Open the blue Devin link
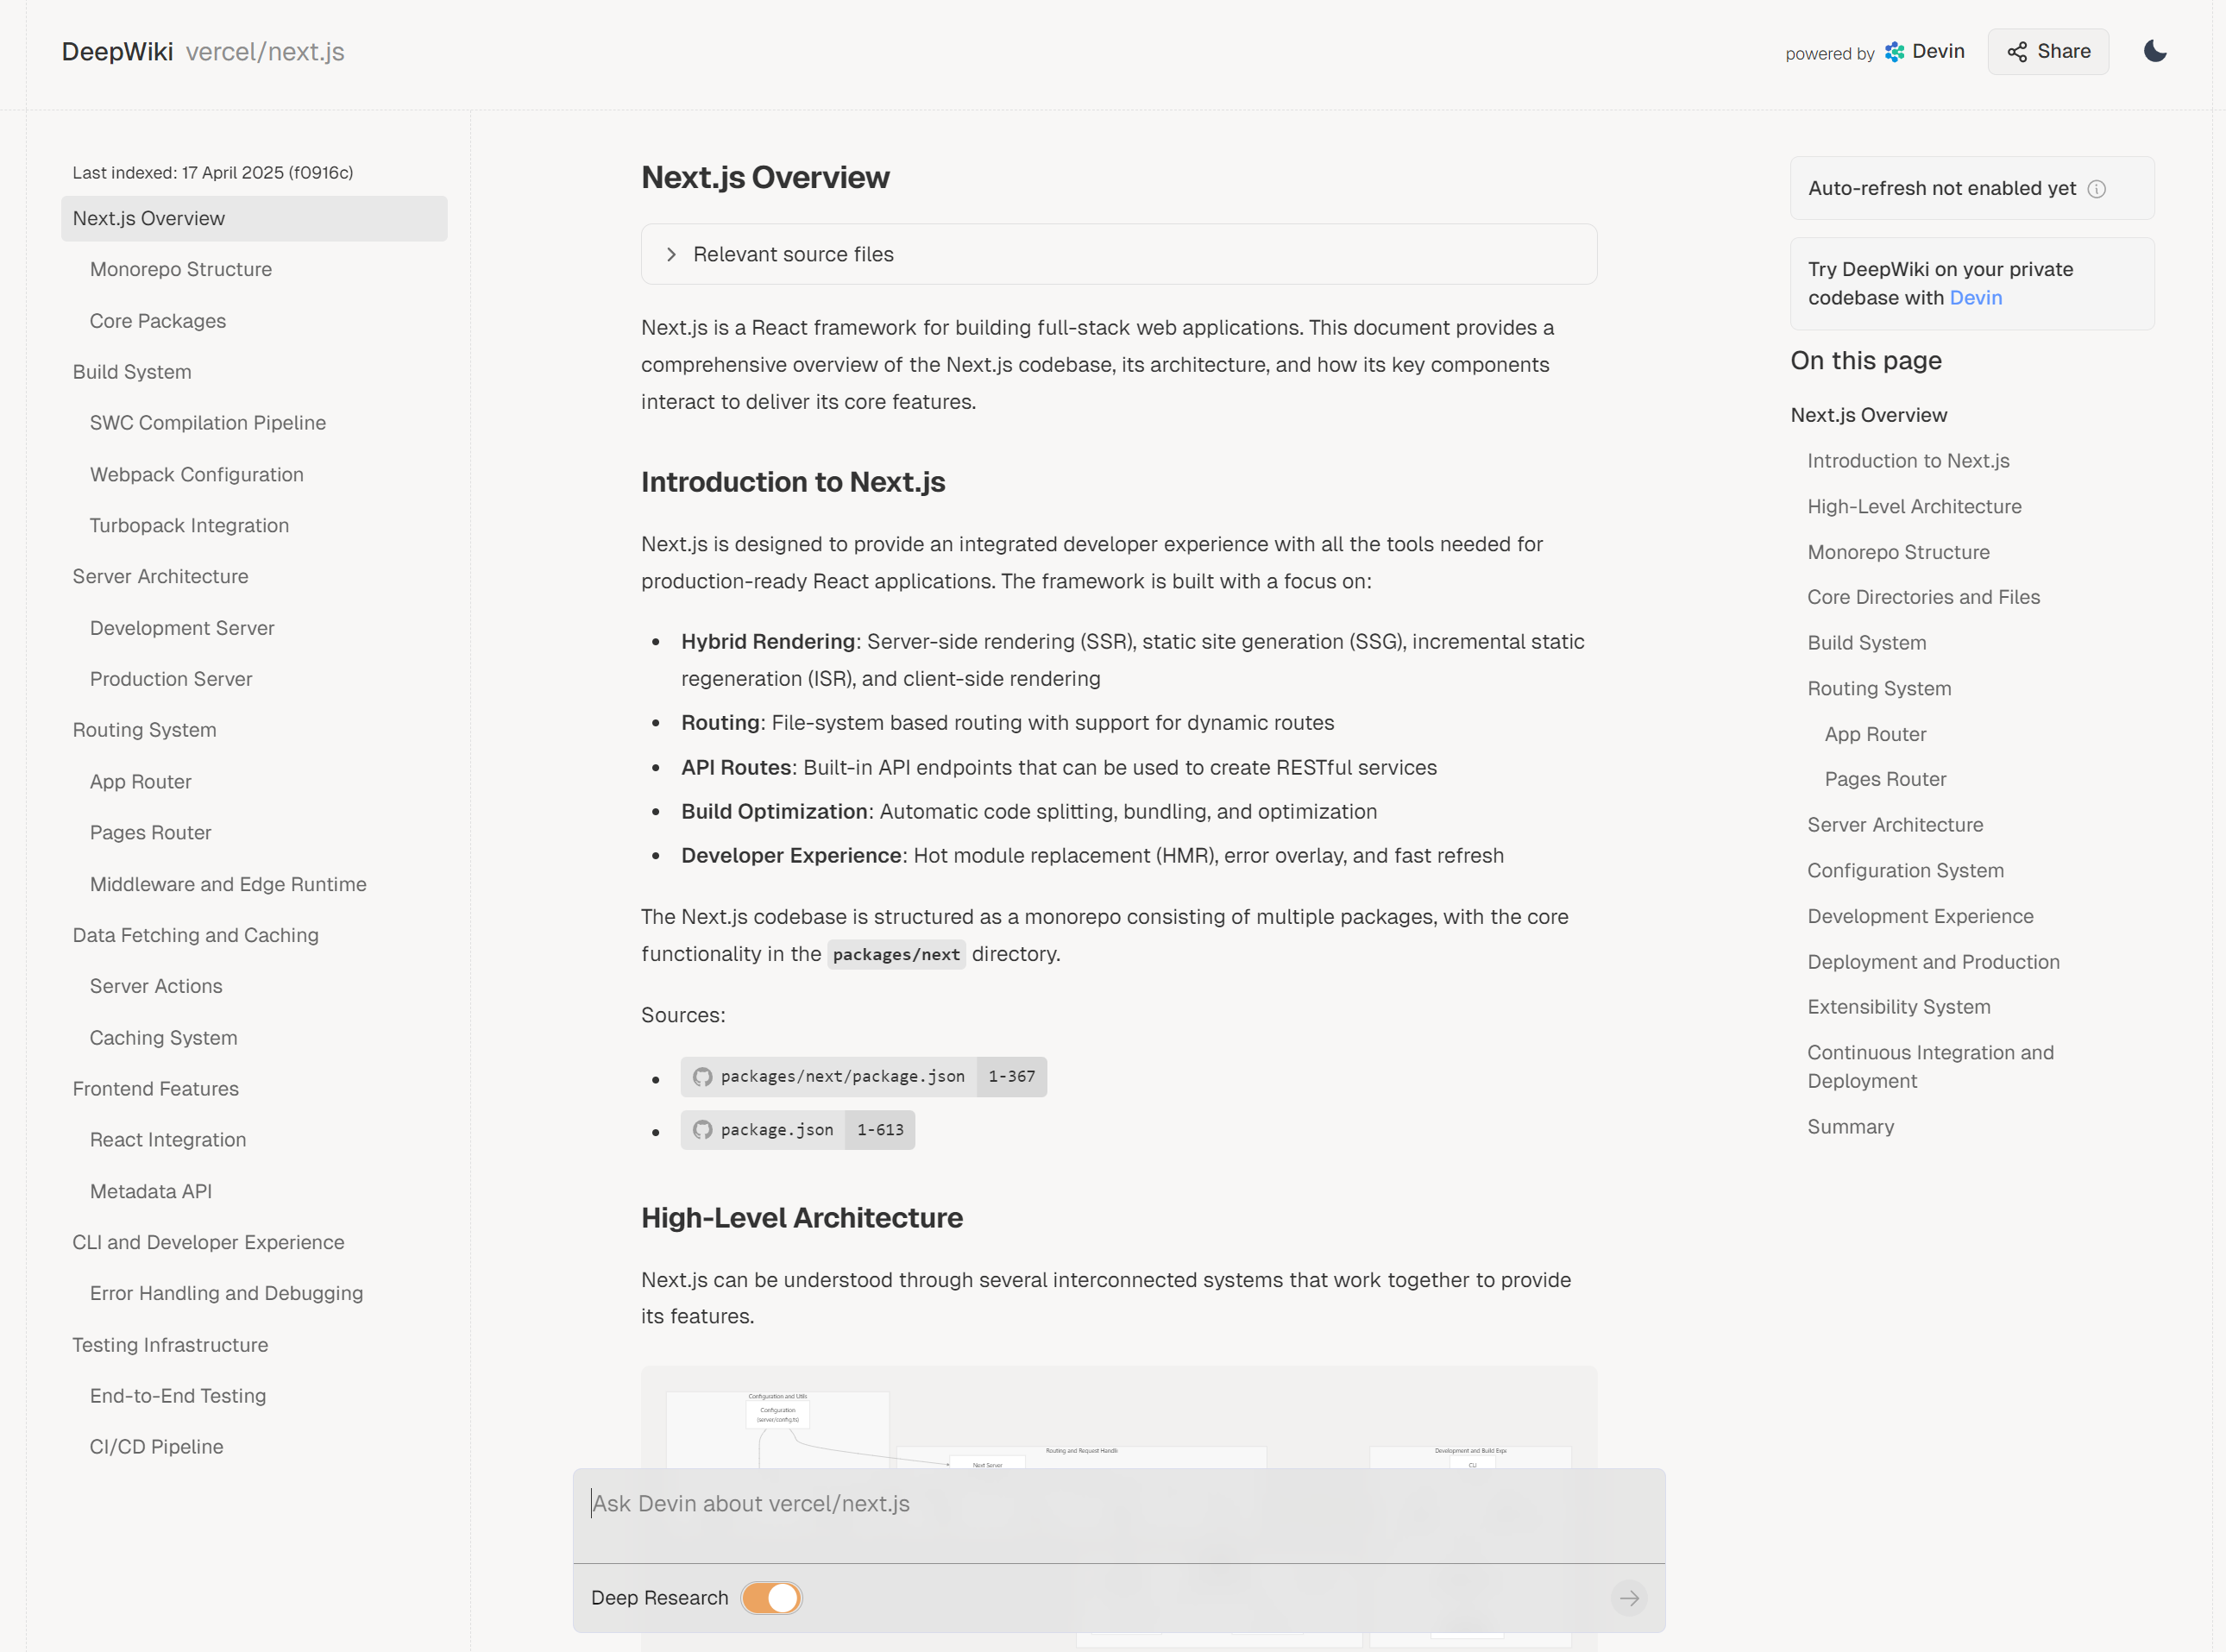 click(1975, 298)
